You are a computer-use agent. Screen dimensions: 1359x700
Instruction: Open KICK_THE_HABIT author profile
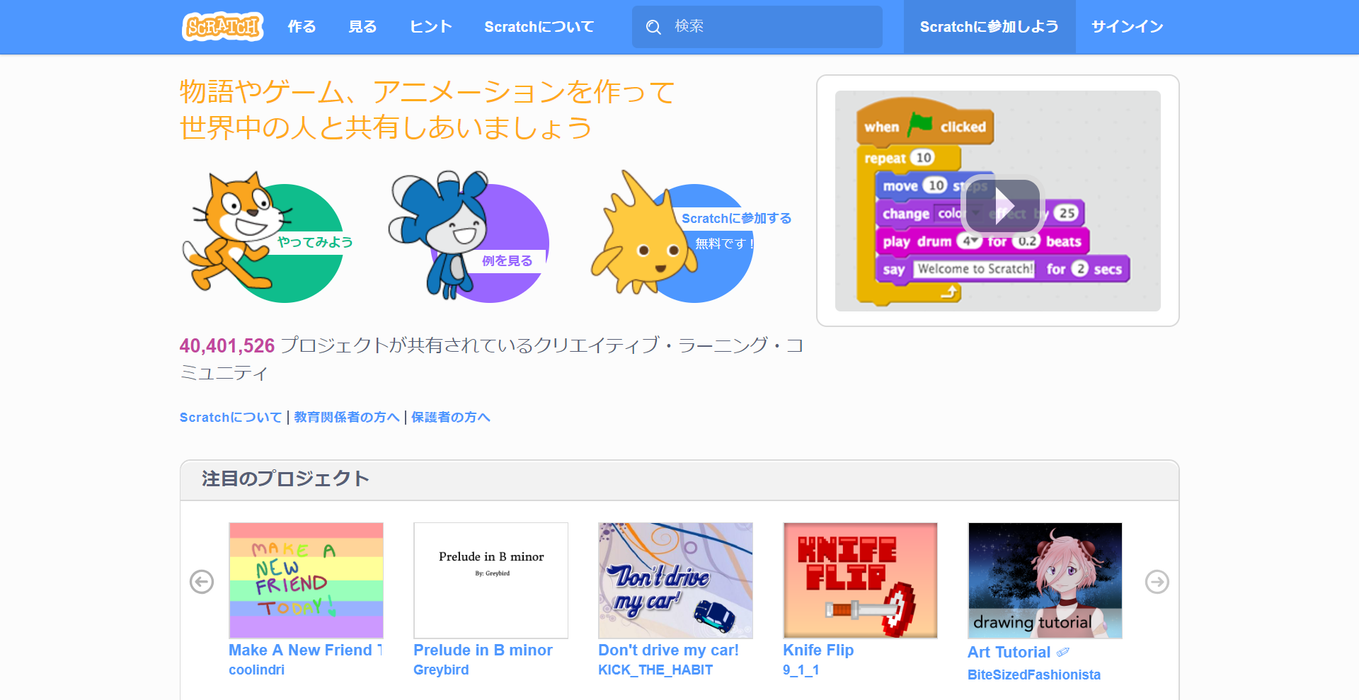click(655, 670)
